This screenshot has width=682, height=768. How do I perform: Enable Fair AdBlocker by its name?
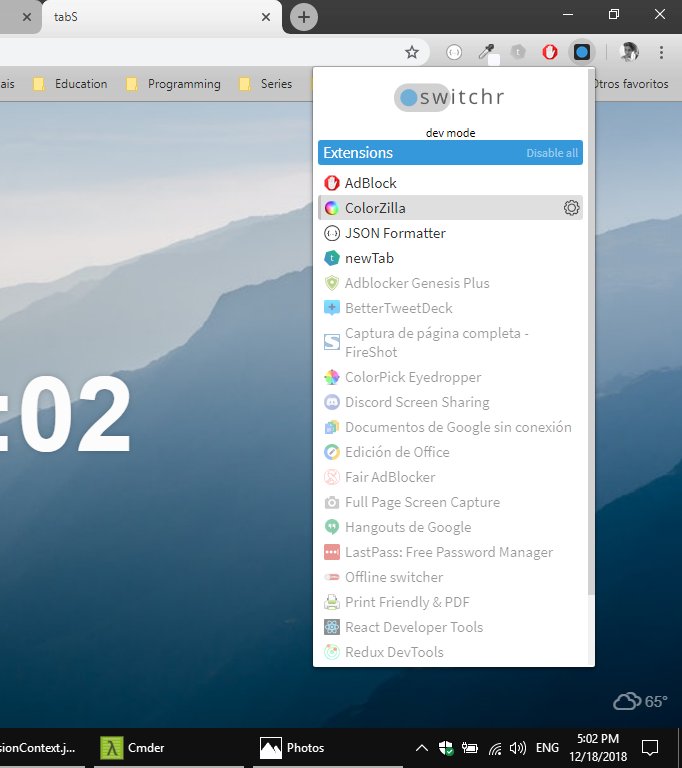(390, 477)
